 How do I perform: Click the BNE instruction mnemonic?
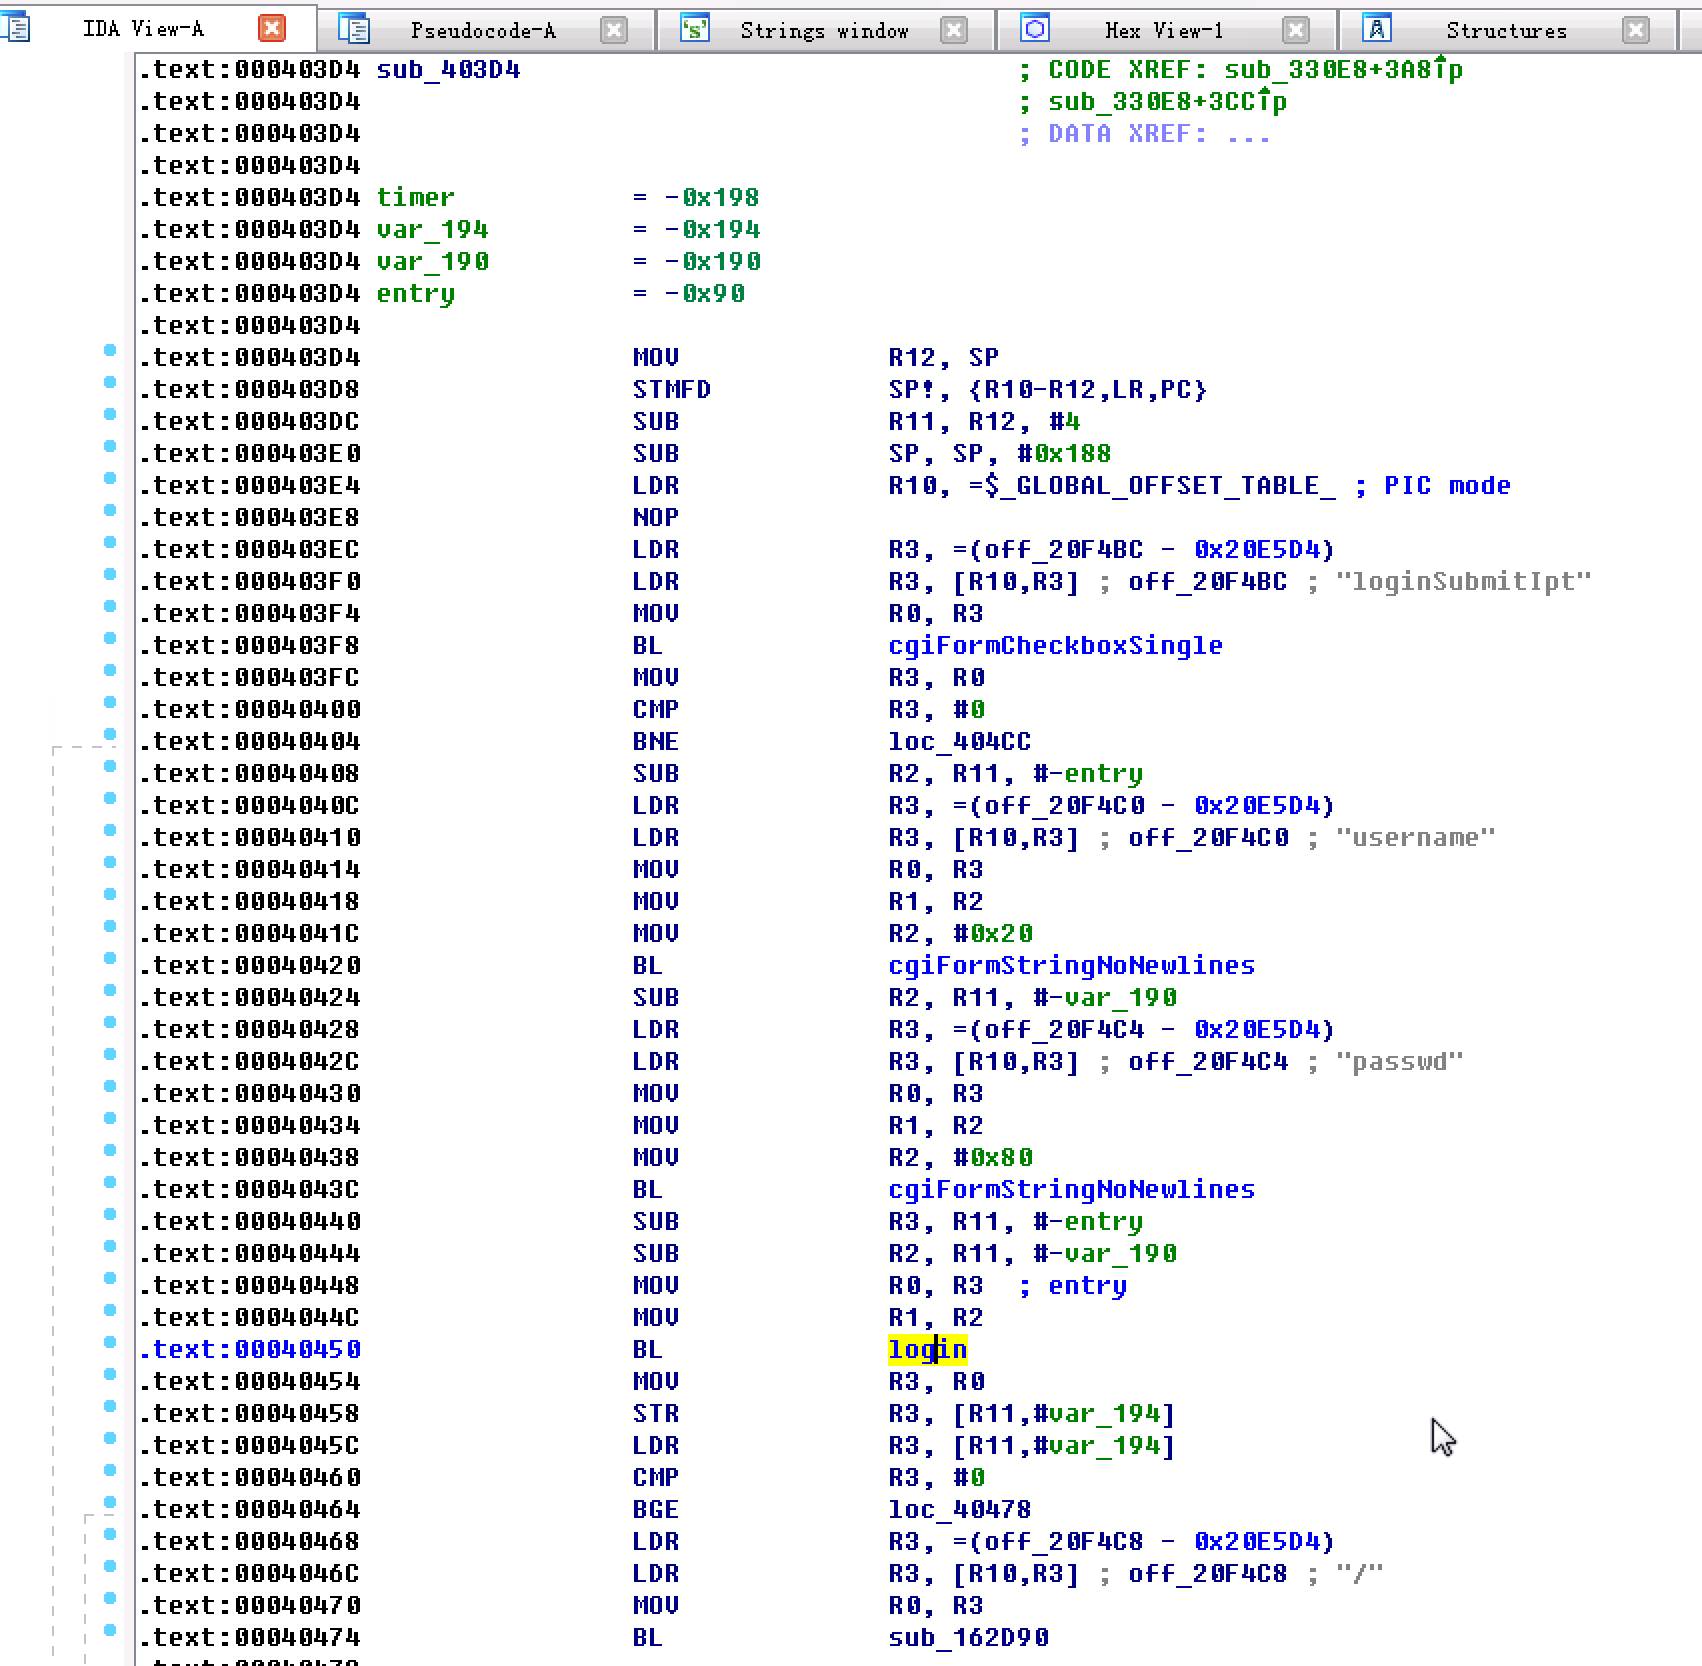[655, 741]
